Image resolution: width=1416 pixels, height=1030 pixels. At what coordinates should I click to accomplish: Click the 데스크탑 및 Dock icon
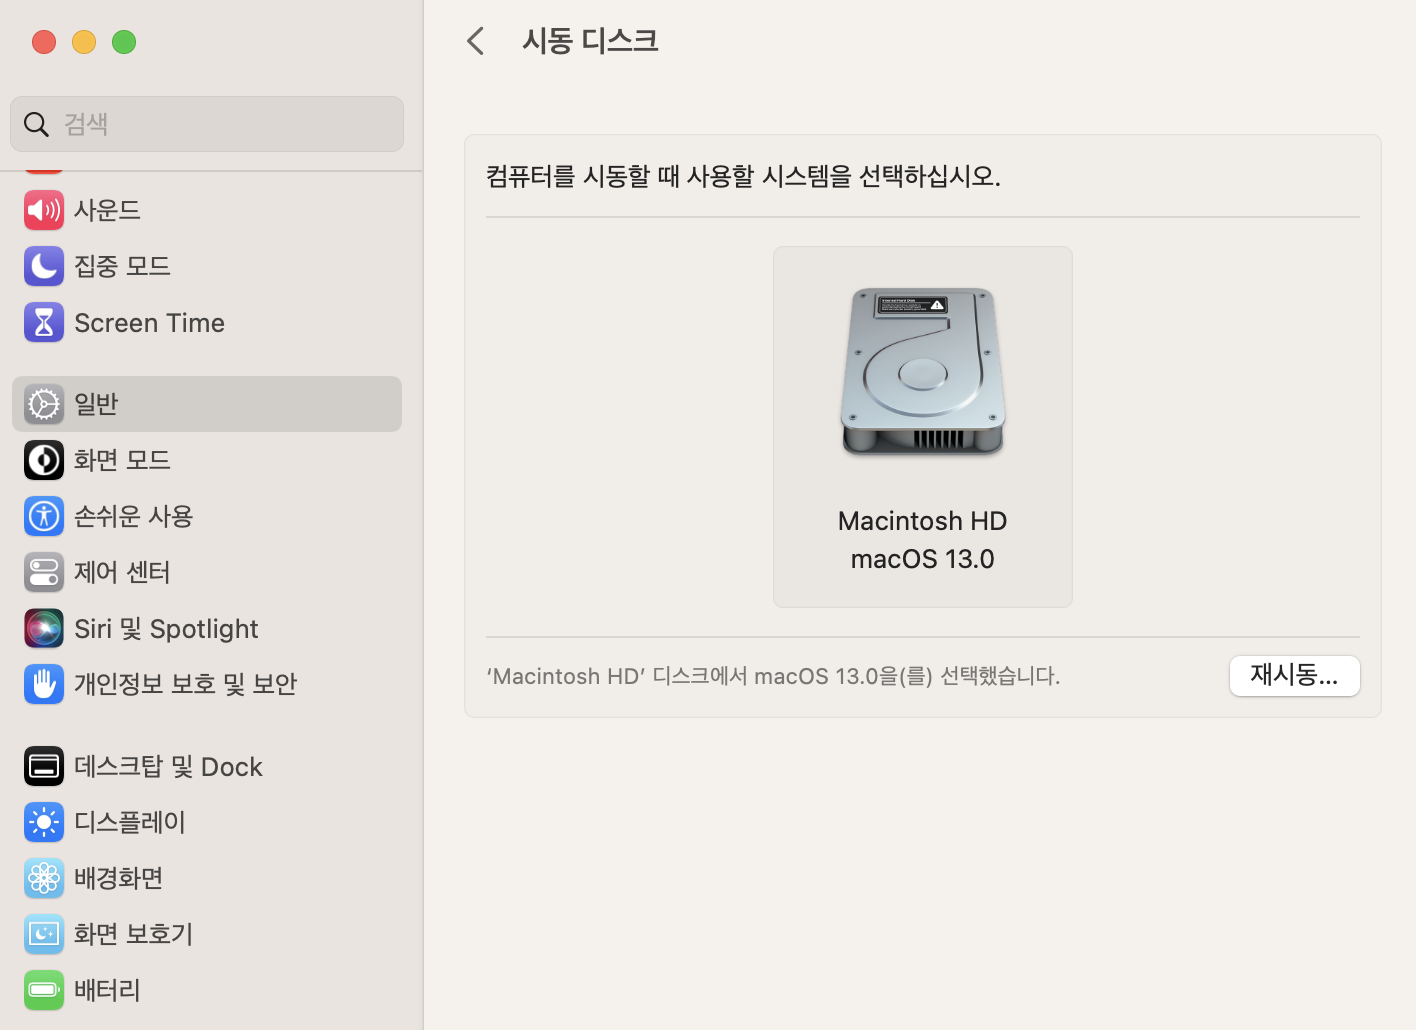[x=44, y=767]
